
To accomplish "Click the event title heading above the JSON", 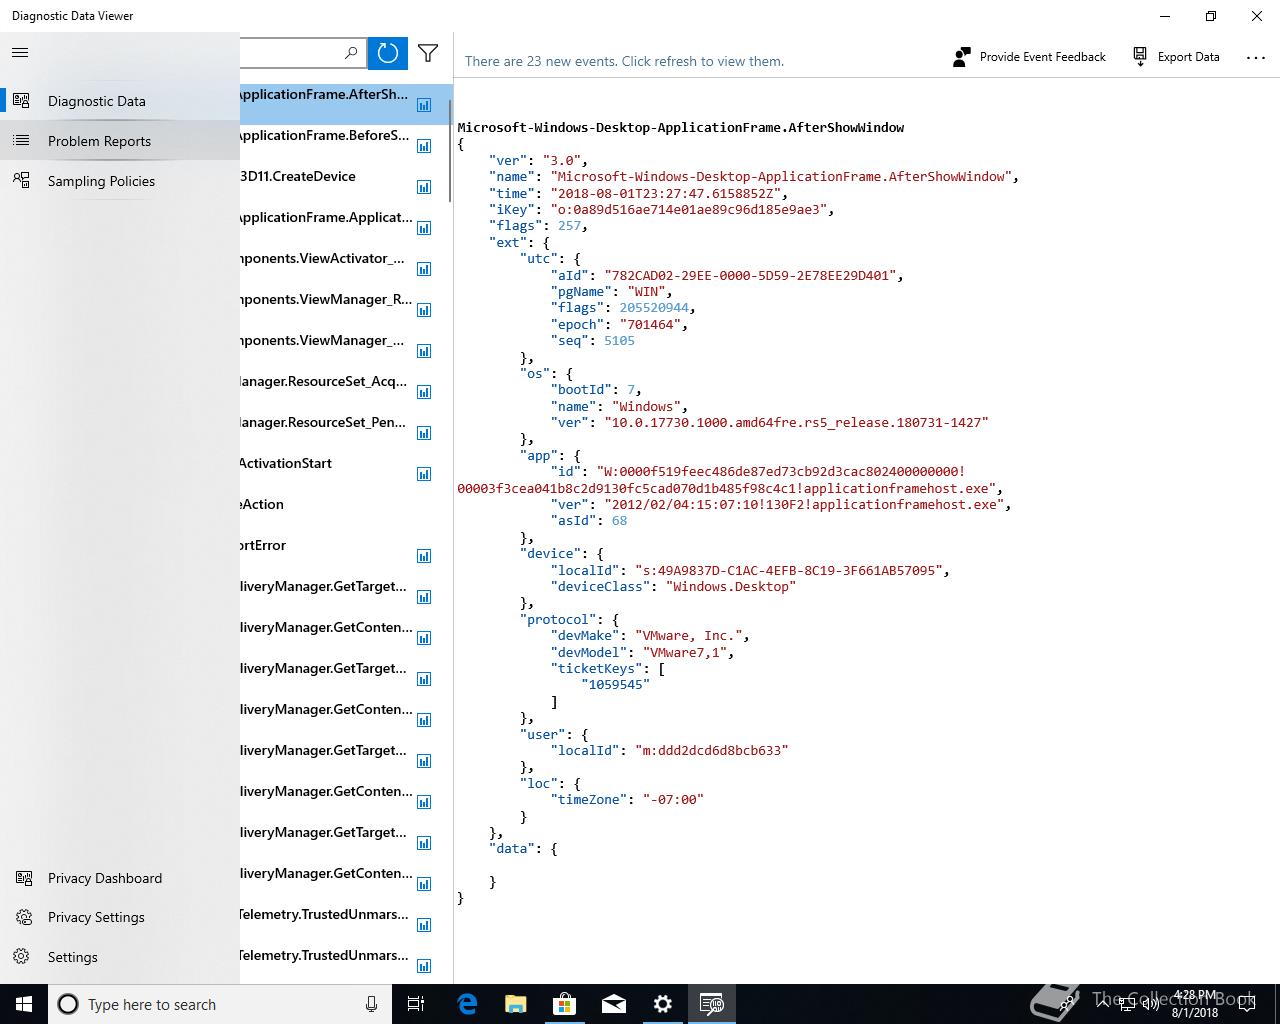I will (680, 127).
